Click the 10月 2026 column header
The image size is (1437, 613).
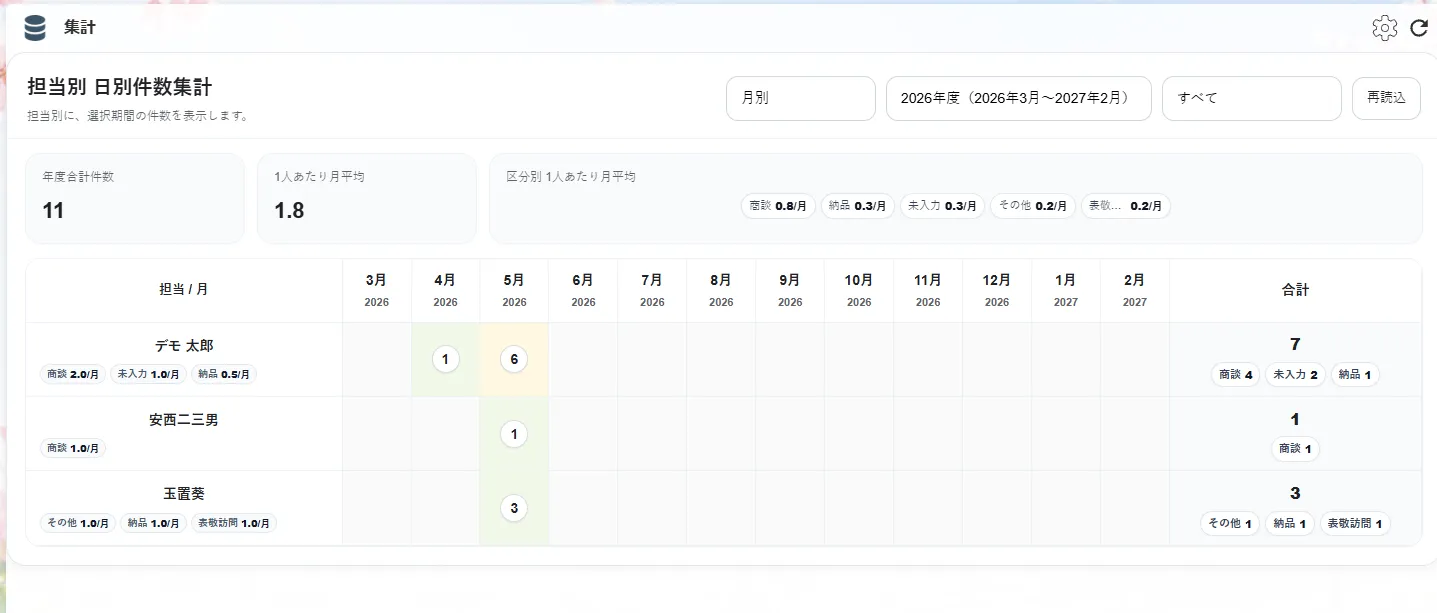[x=859, y=290]
